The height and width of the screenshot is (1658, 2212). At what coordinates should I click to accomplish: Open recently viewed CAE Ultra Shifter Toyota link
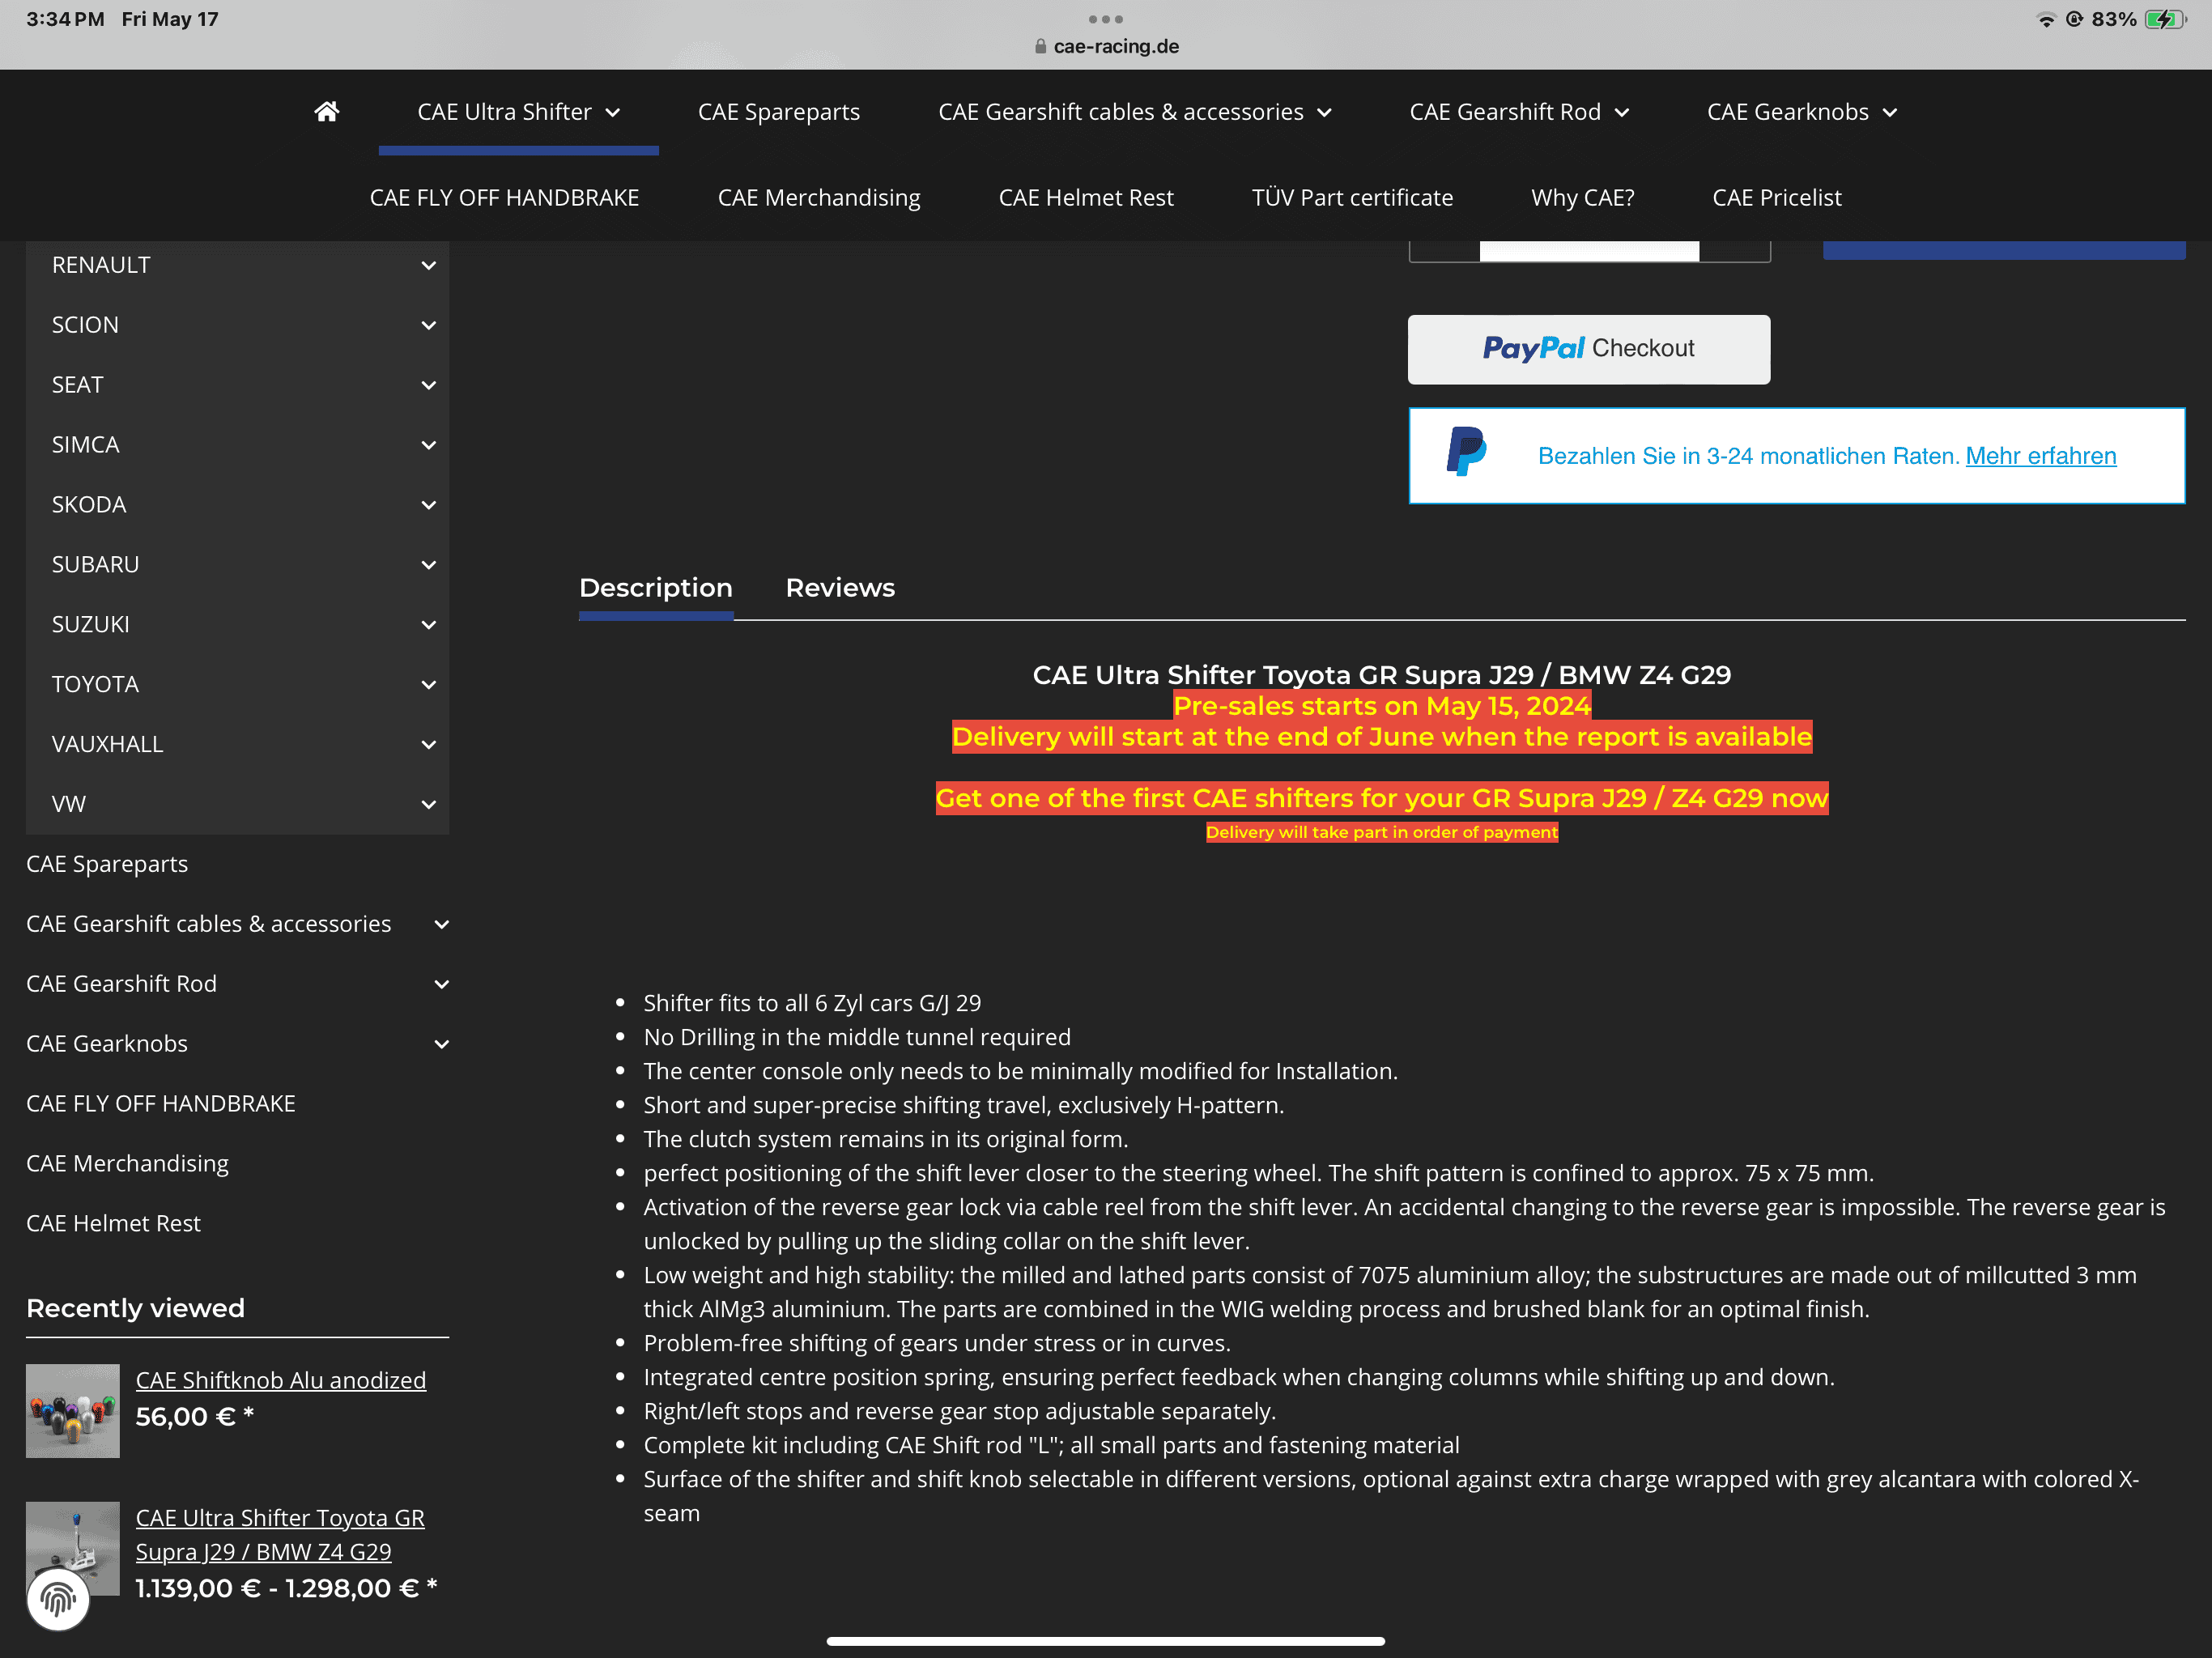pos(280,1535)
